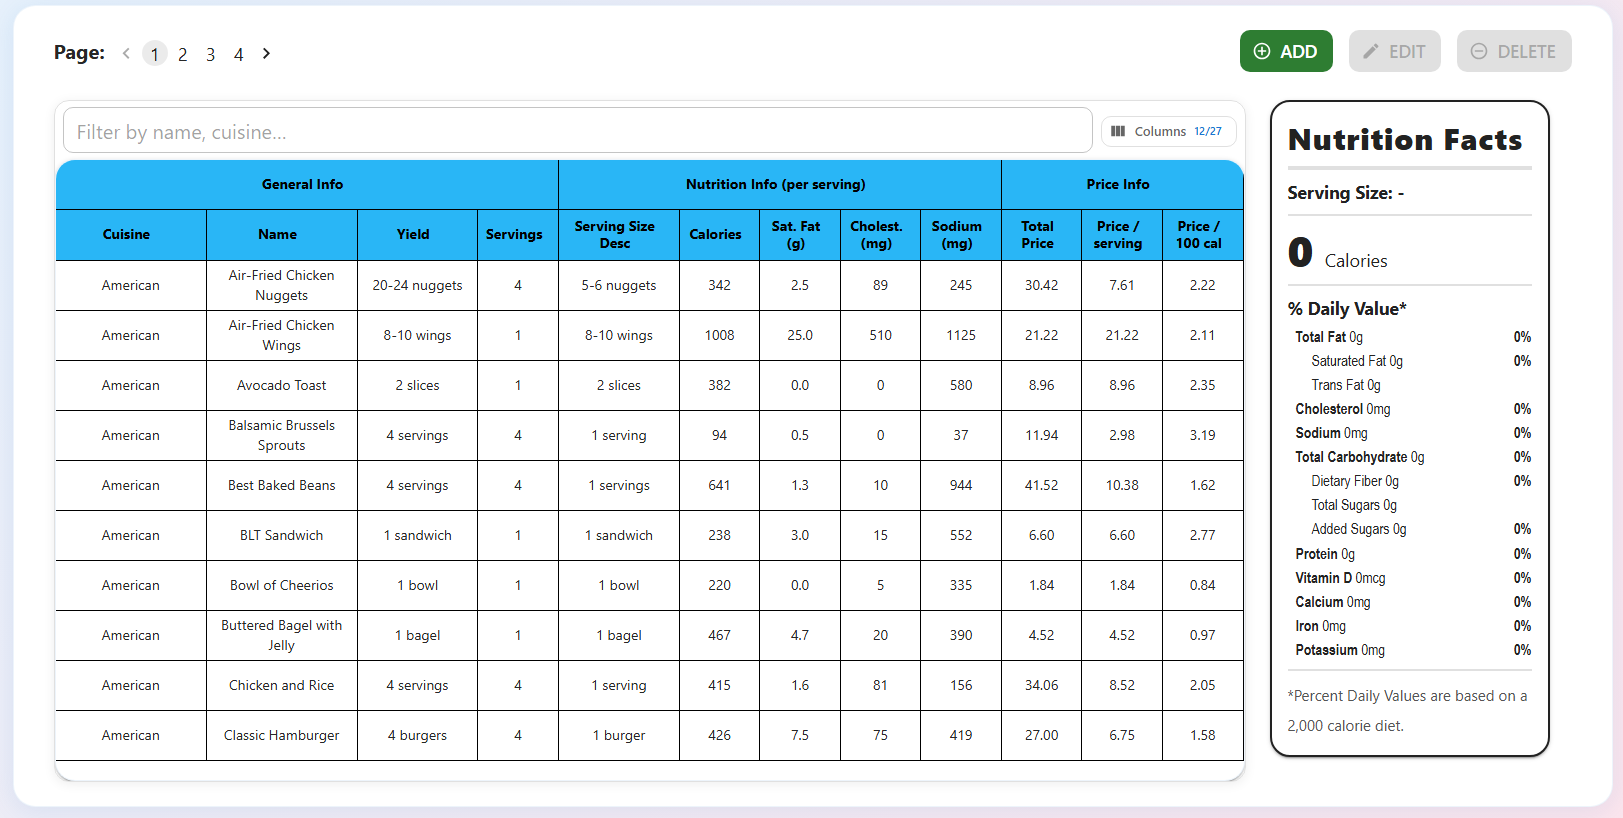The height and width of the screenshot is (818, 1623).
Task: Go to page 3
Action: (210, 54)
